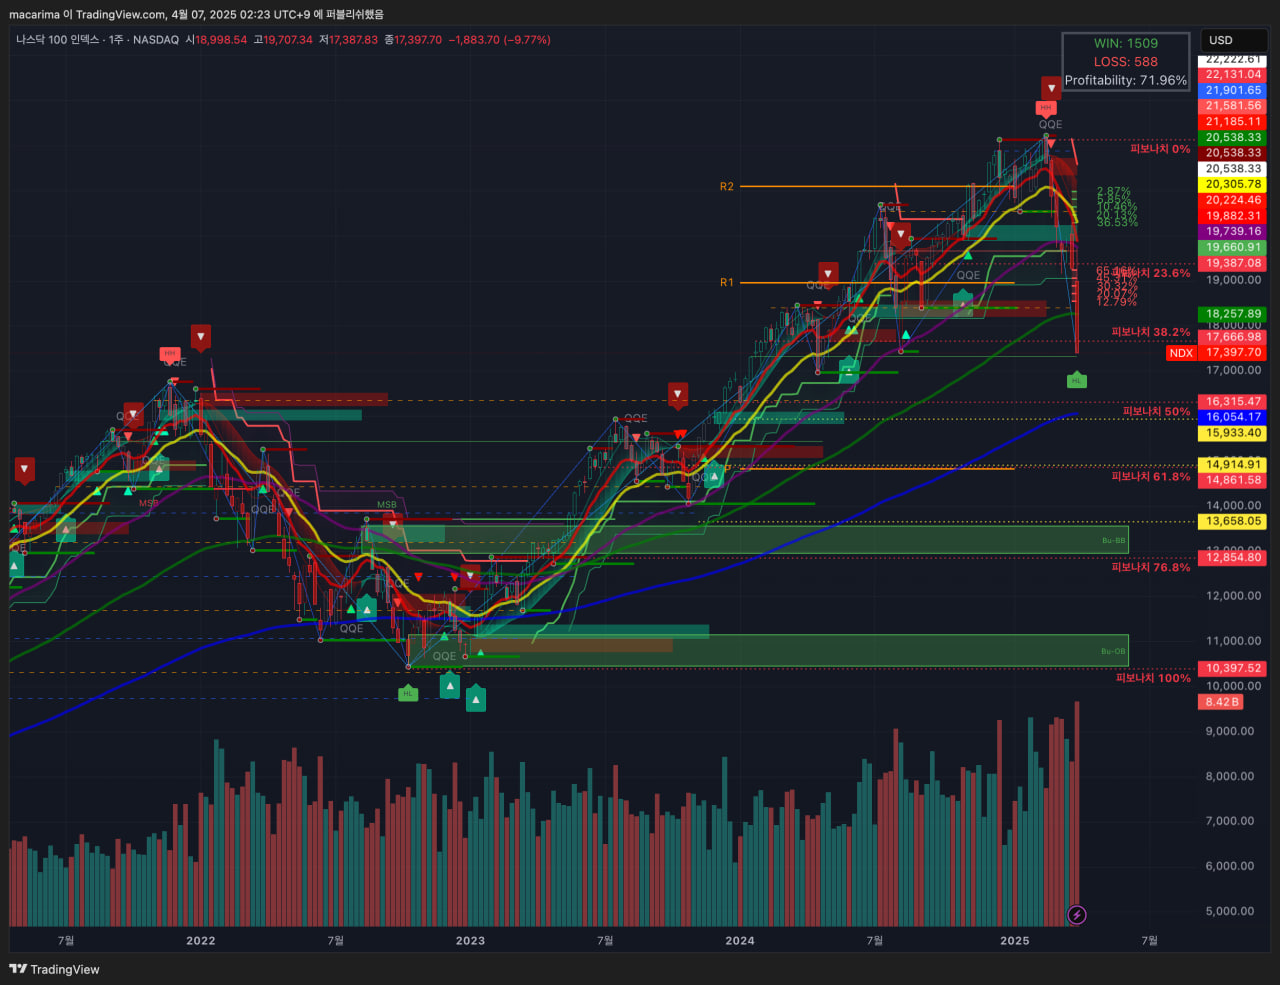Click the Bu-OB order block label
Screen dimensions: 1280x985
pyautogui.click(x=1113, y=651)
